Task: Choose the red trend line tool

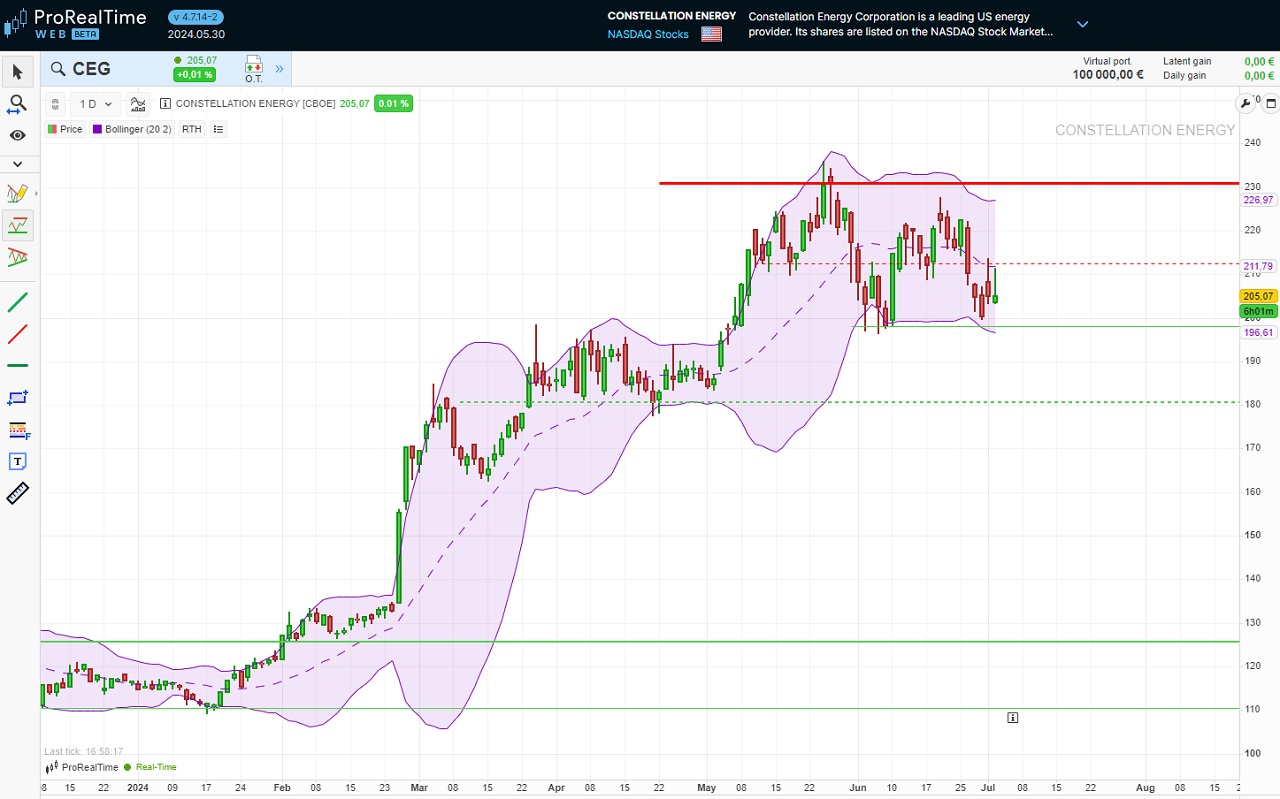Action: (x=17, y=334)
